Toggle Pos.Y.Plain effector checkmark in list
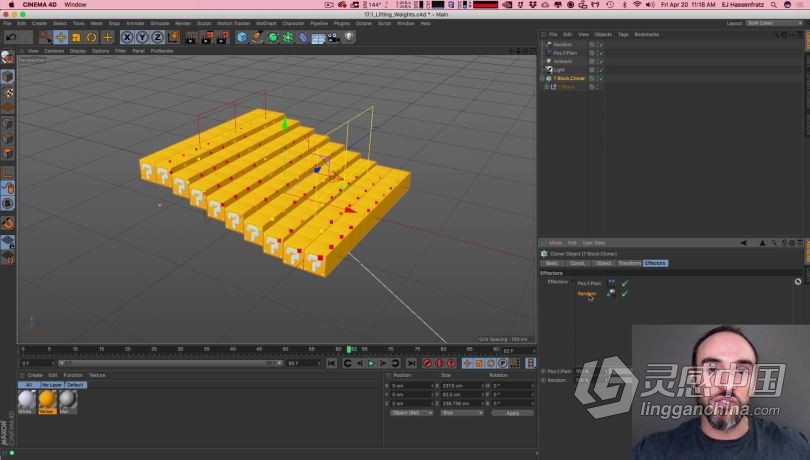Image resolution: width=810 pixels, height=460 pixels. click(625, 283)
